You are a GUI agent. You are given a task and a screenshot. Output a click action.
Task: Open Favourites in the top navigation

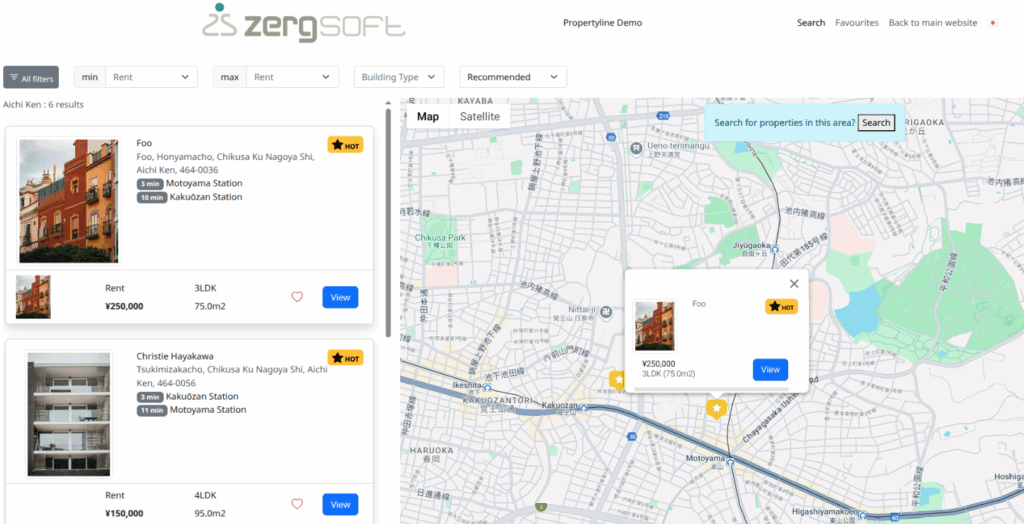[857, 23]
